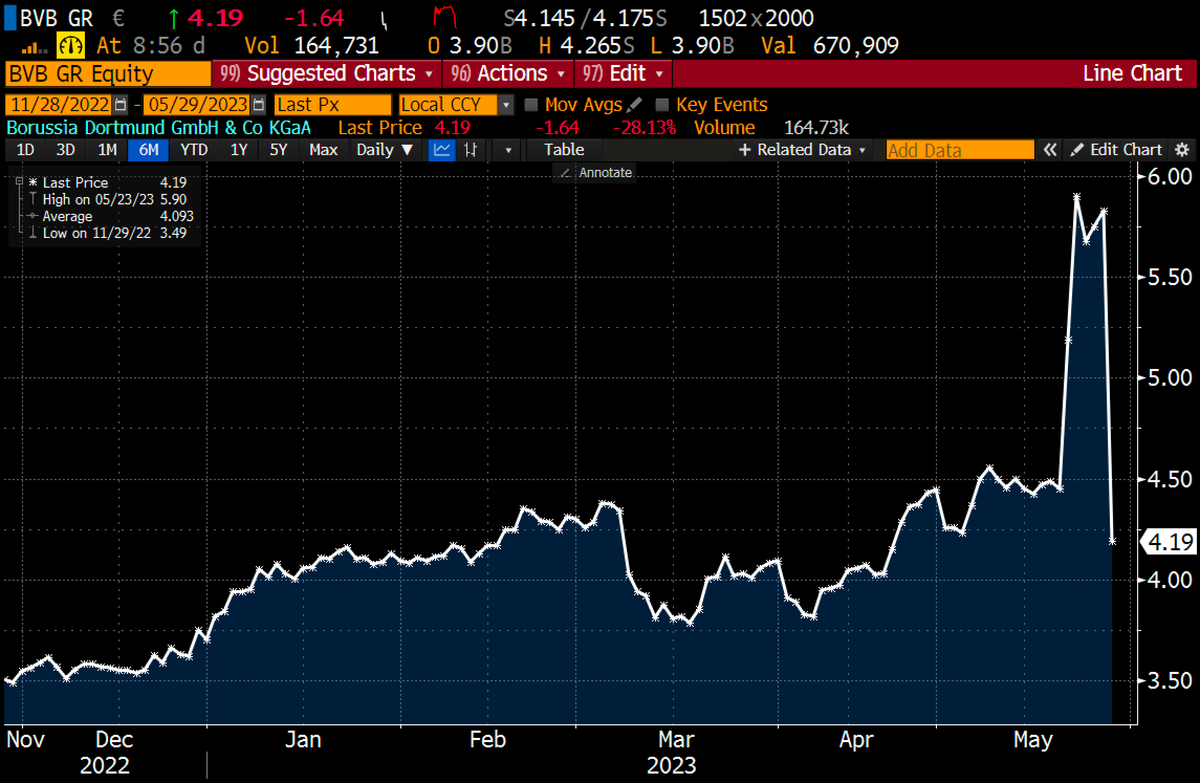Open chart settings via the gear icon
This screenshot has width=1200, height=783.
[x=1183, y=149]
